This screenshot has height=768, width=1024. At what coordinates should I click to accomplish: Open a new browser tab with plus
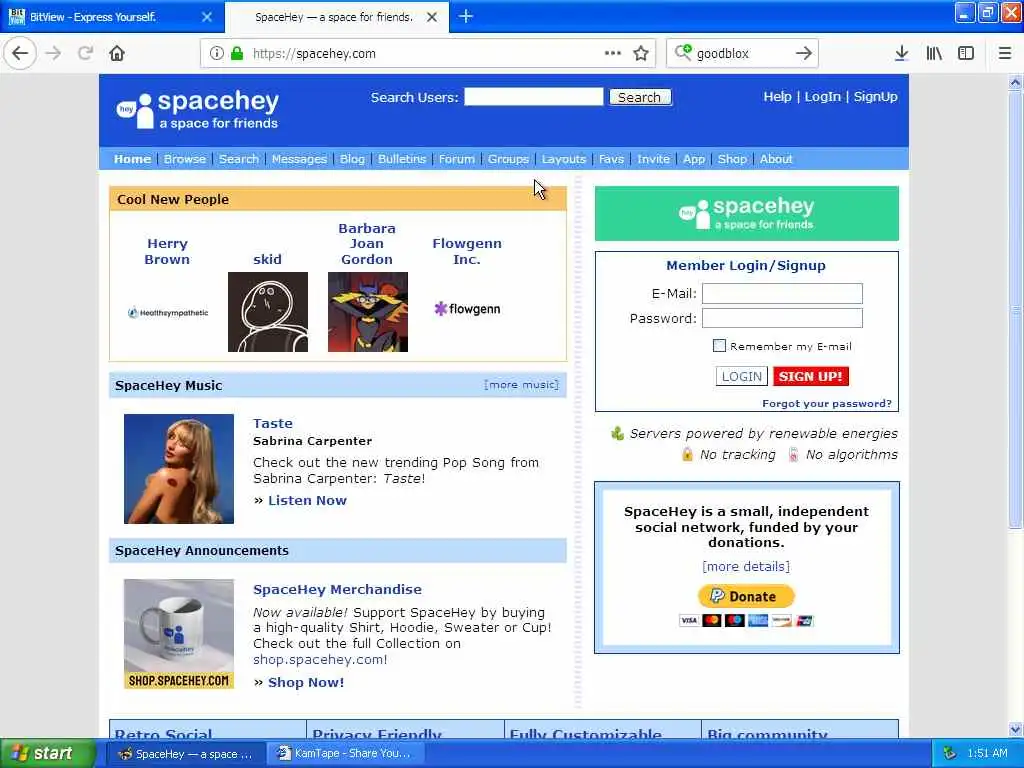pos(466,16)
